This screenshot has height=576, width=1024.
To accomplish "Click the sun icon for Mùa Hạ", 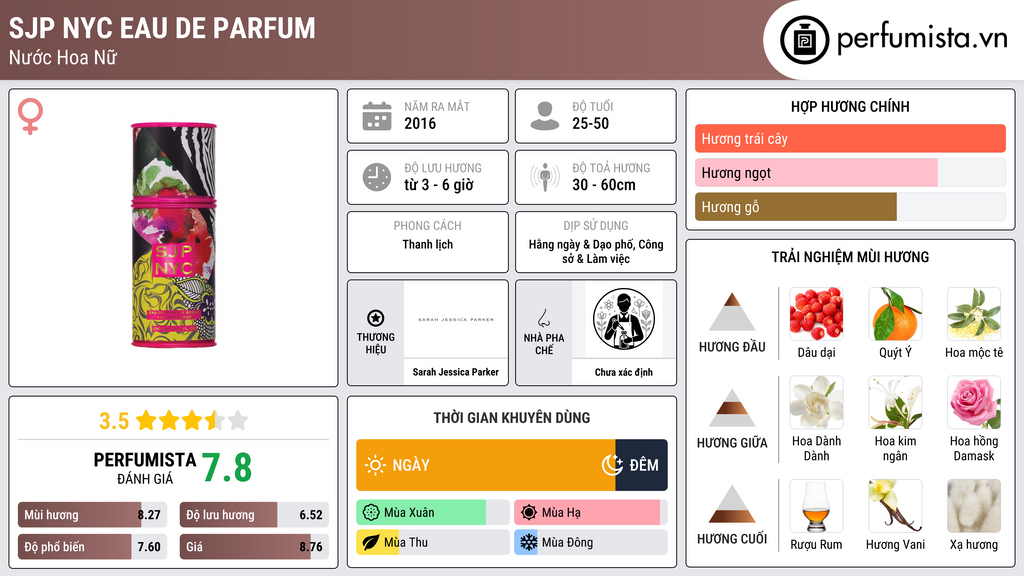I will [x=529, y=513].
